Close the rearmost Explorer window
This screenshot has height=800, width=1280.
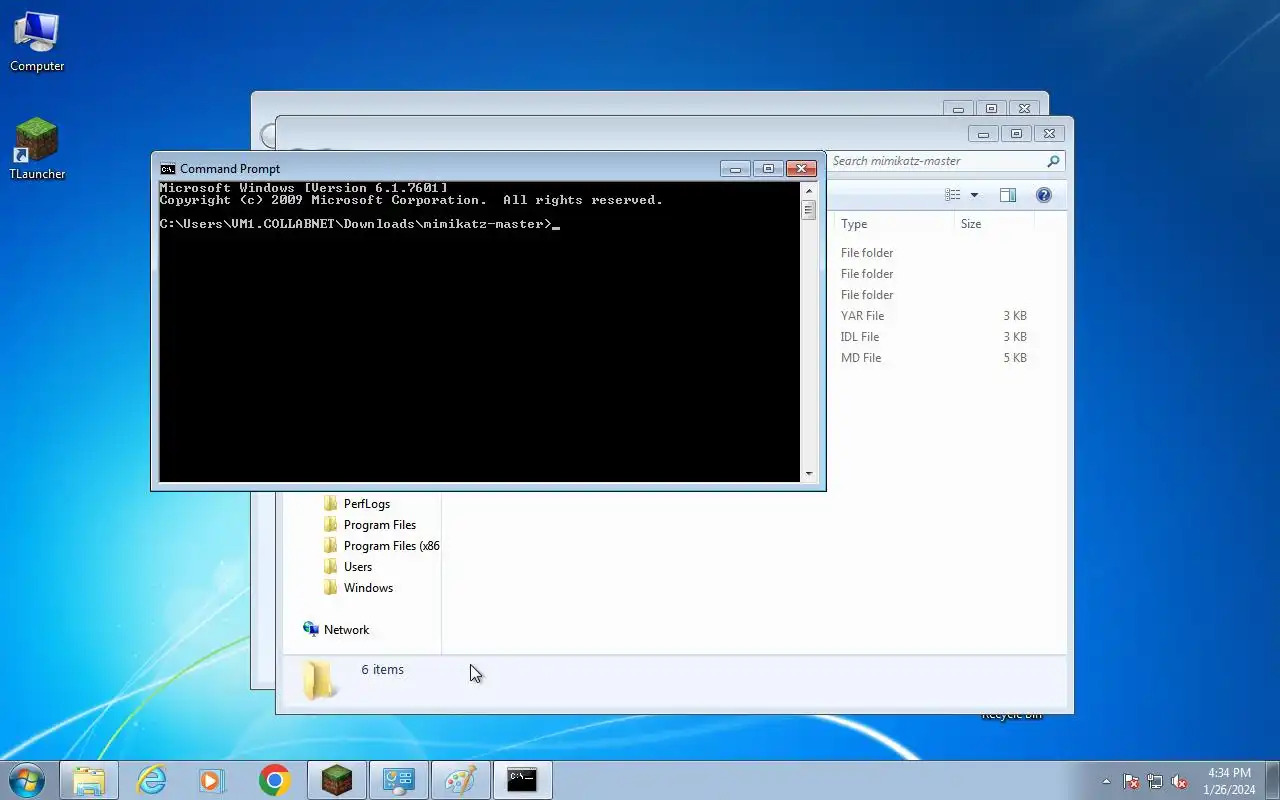click(1024, 109)
